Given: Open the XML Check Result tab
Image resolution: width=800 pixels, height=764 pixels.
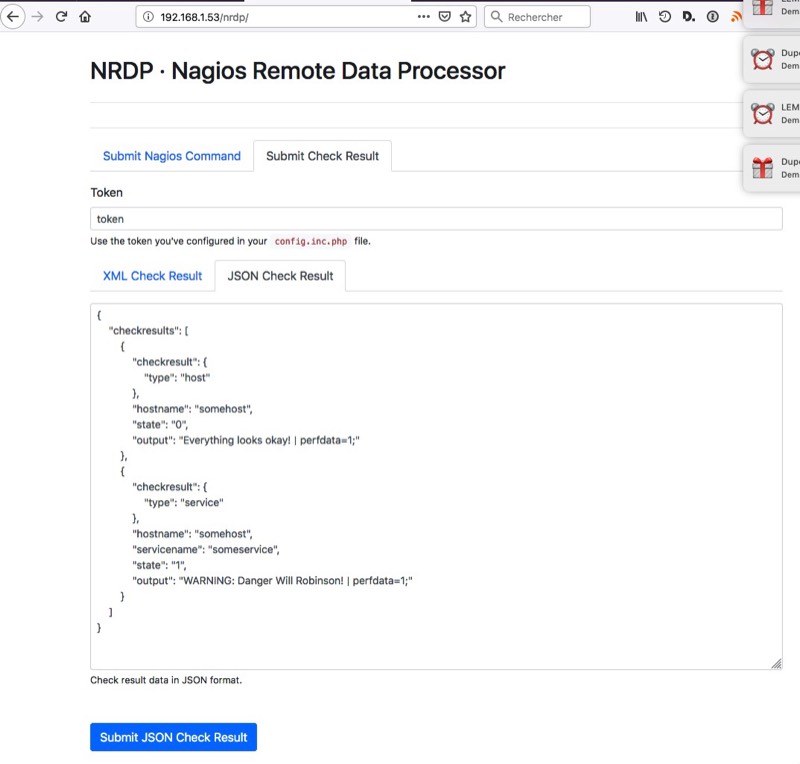Looking at the screenshot, I should point(152,276).
